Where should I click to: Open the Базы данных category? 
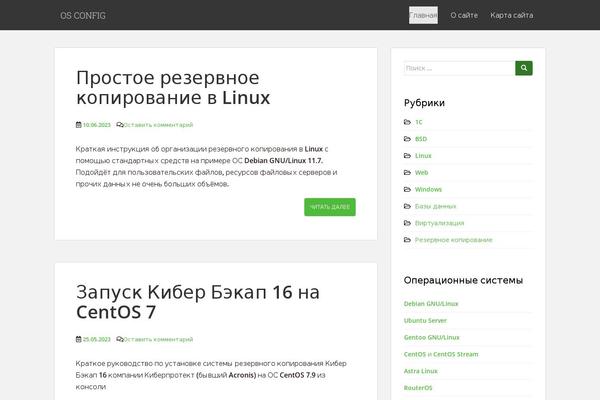tap(435, 206)
